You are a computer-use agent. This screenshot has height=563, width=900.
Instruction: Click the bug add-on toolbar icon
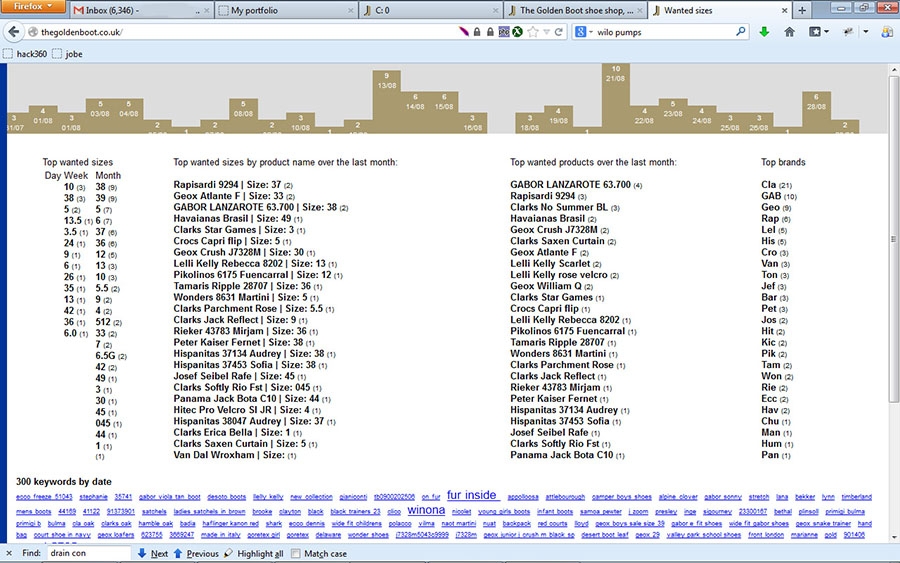tap(848, 32)
